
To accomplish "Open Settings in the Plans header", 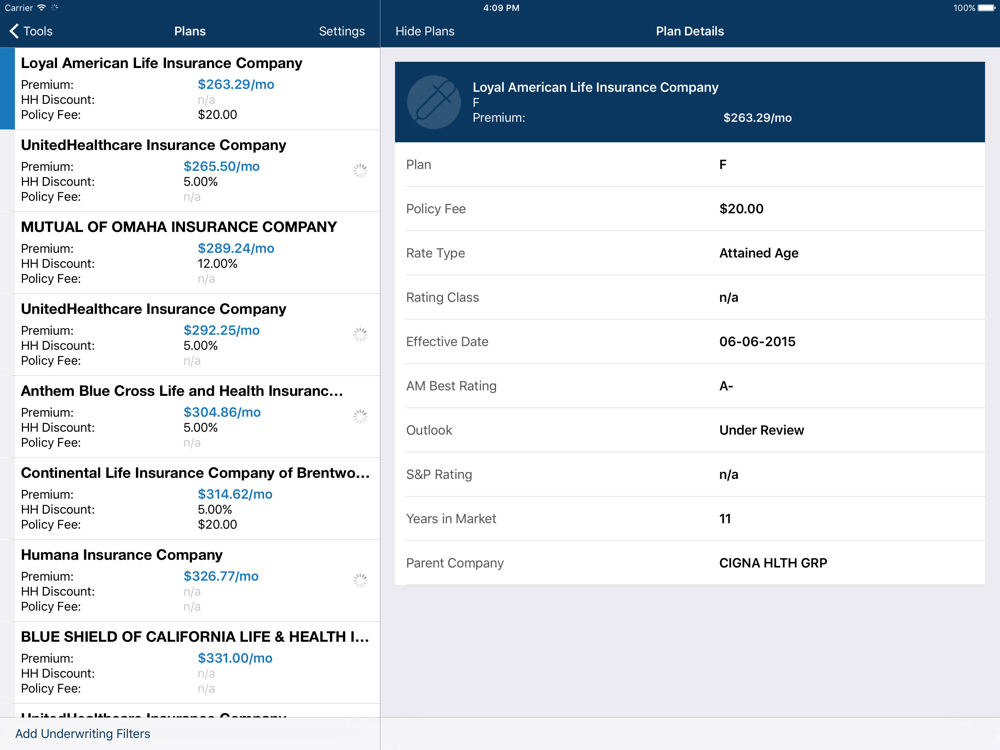I will pos(342,31).
